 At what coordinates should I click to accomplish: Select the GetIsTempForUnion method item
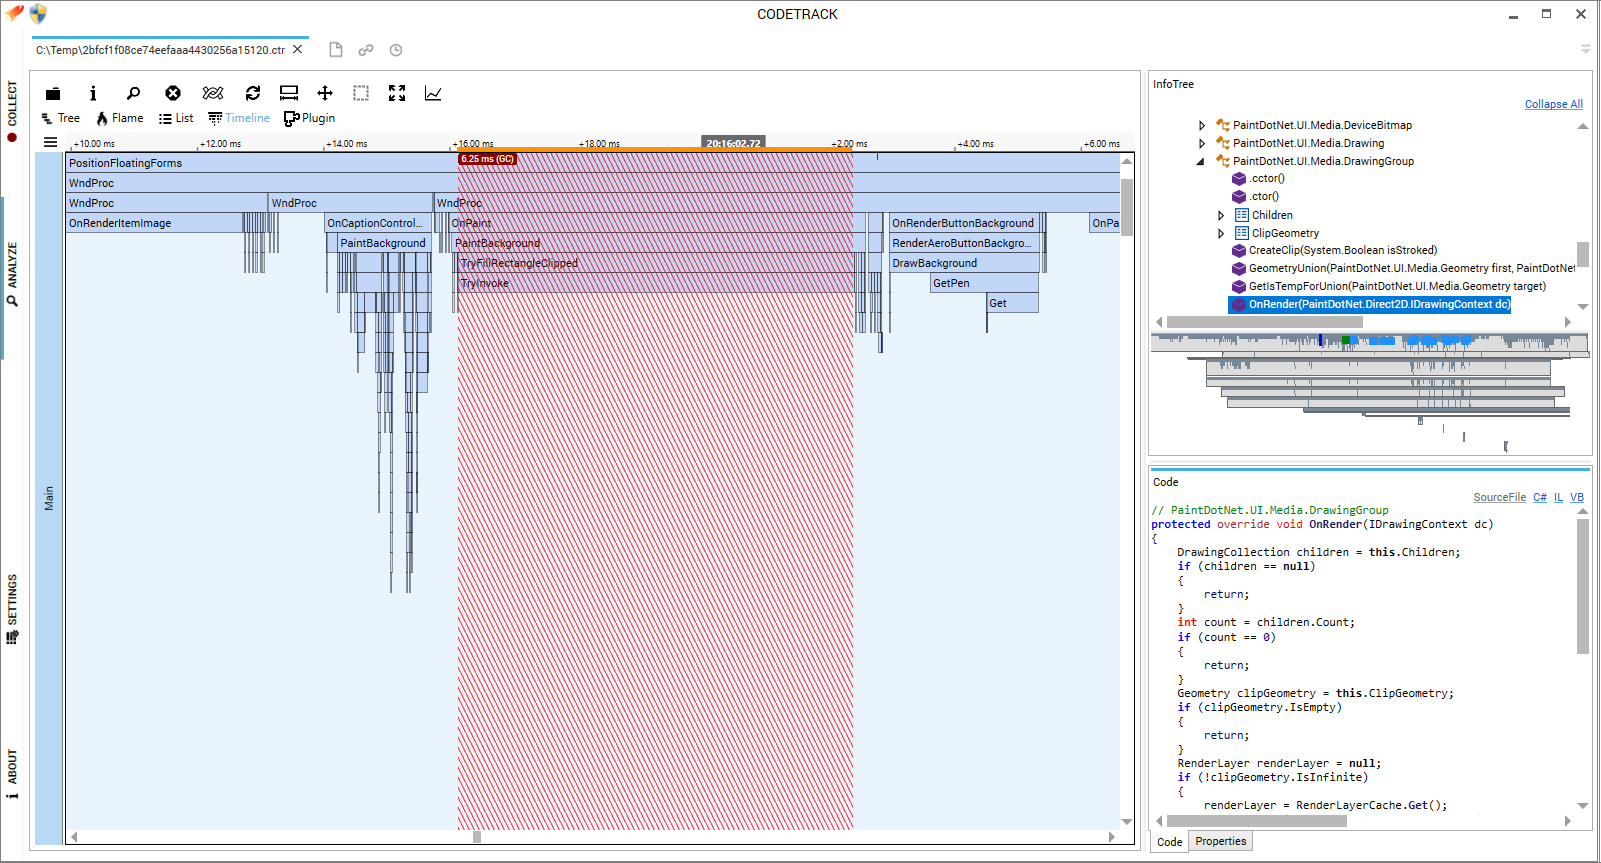point(1389,286)
